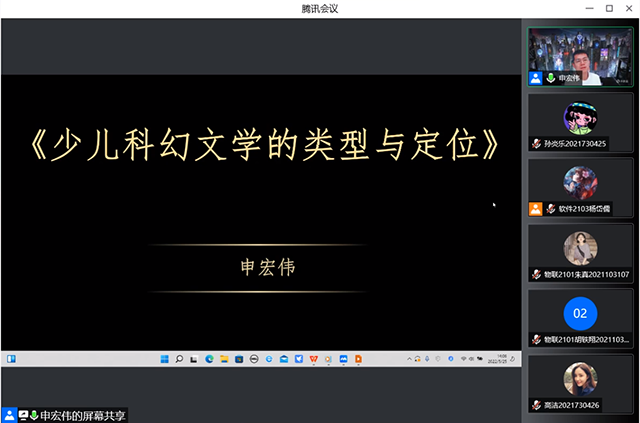The width and height of the screenshot is (640, 423).
Task: Click blue person icon in screen-share label
Action: 9,415
